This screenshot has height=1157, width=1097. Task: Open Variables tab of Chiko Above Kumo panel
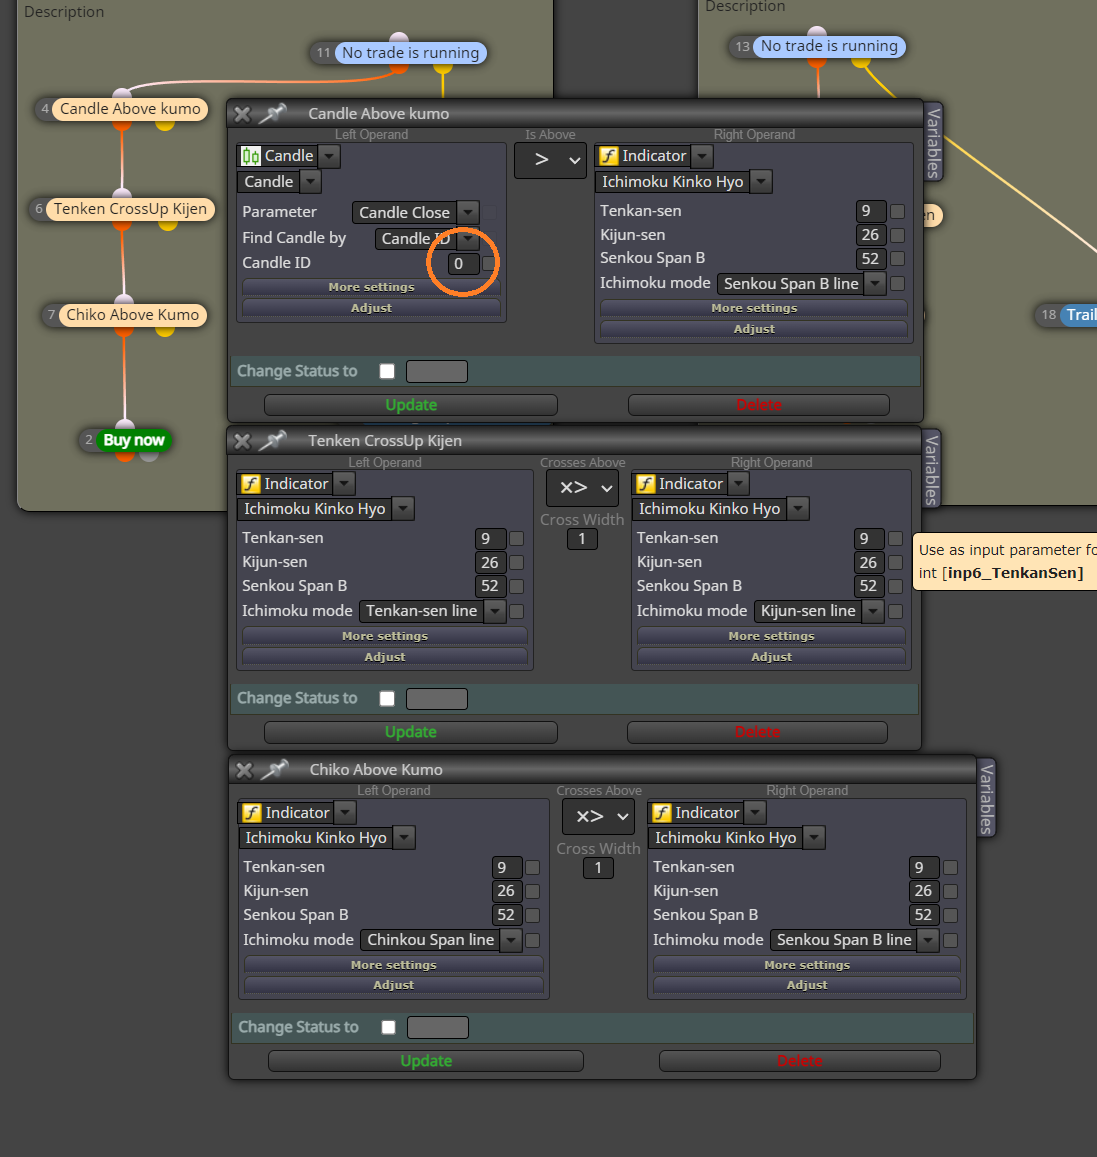coord(986,798)
